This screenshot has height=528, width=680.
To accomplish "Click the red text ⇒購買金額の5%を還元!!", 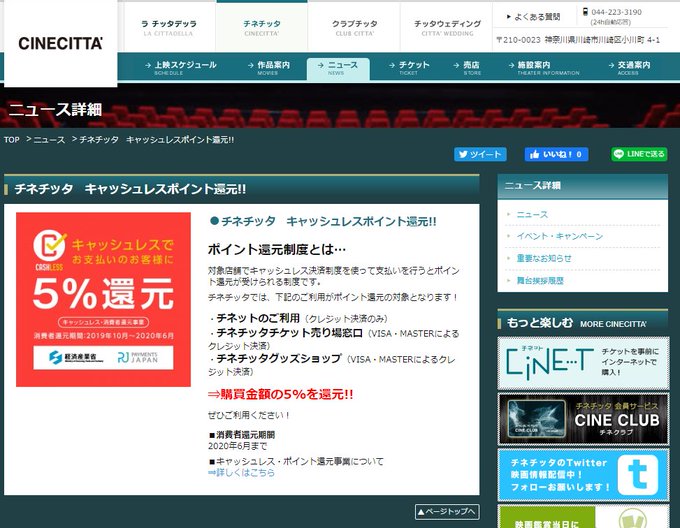I will coord(280,394).
